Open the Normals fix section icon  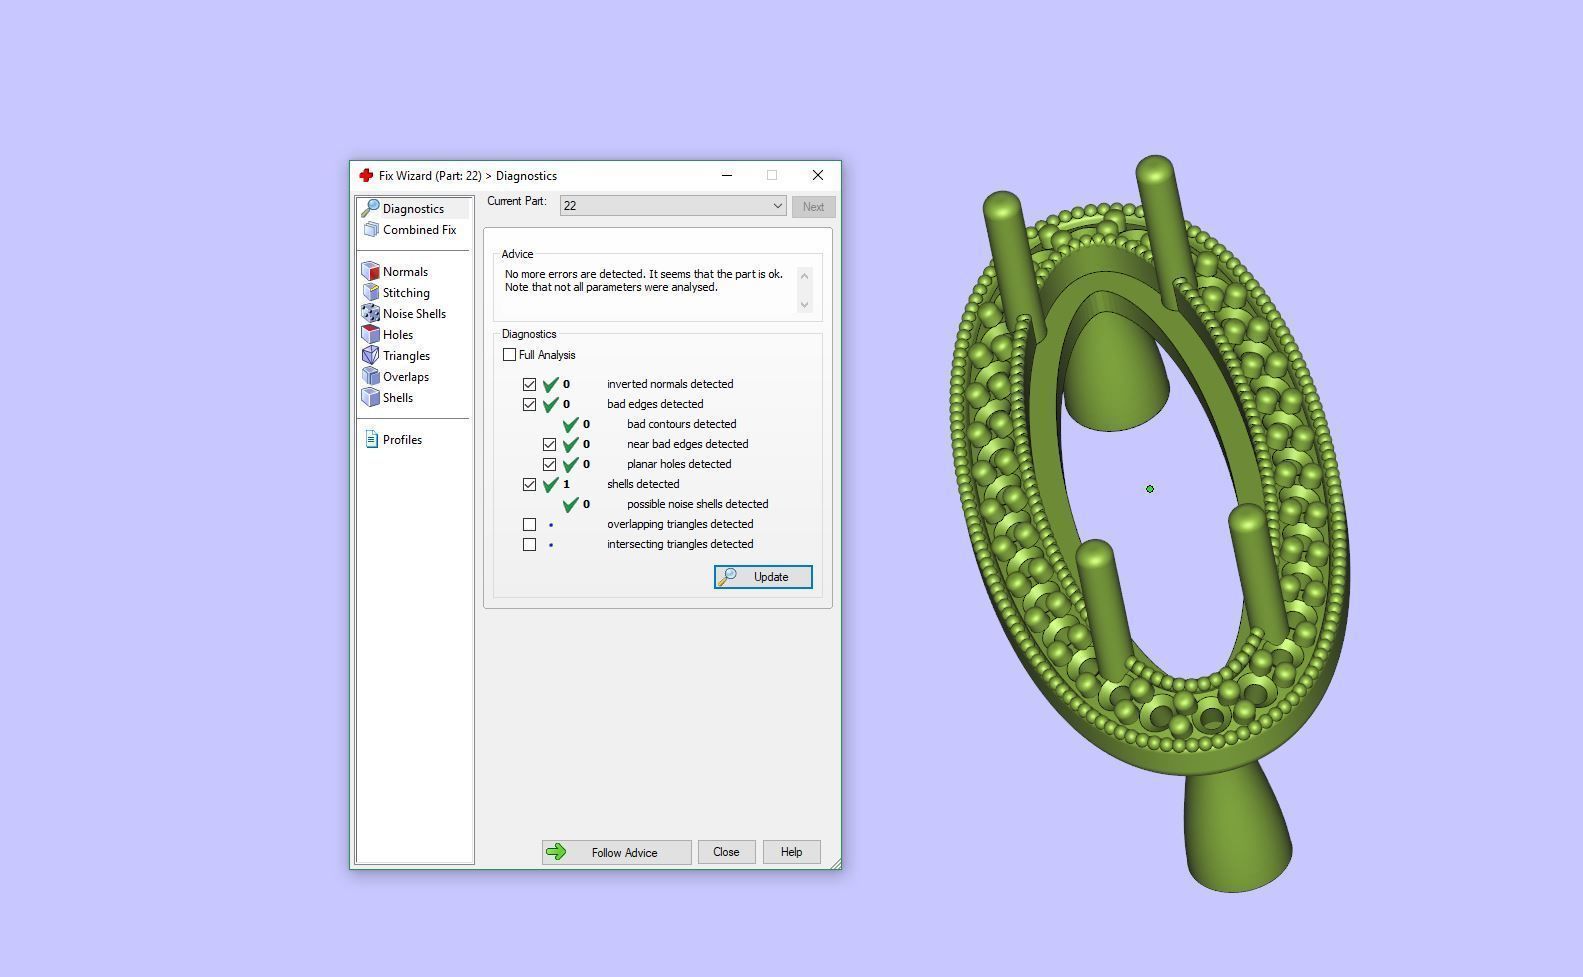(371, 272)
